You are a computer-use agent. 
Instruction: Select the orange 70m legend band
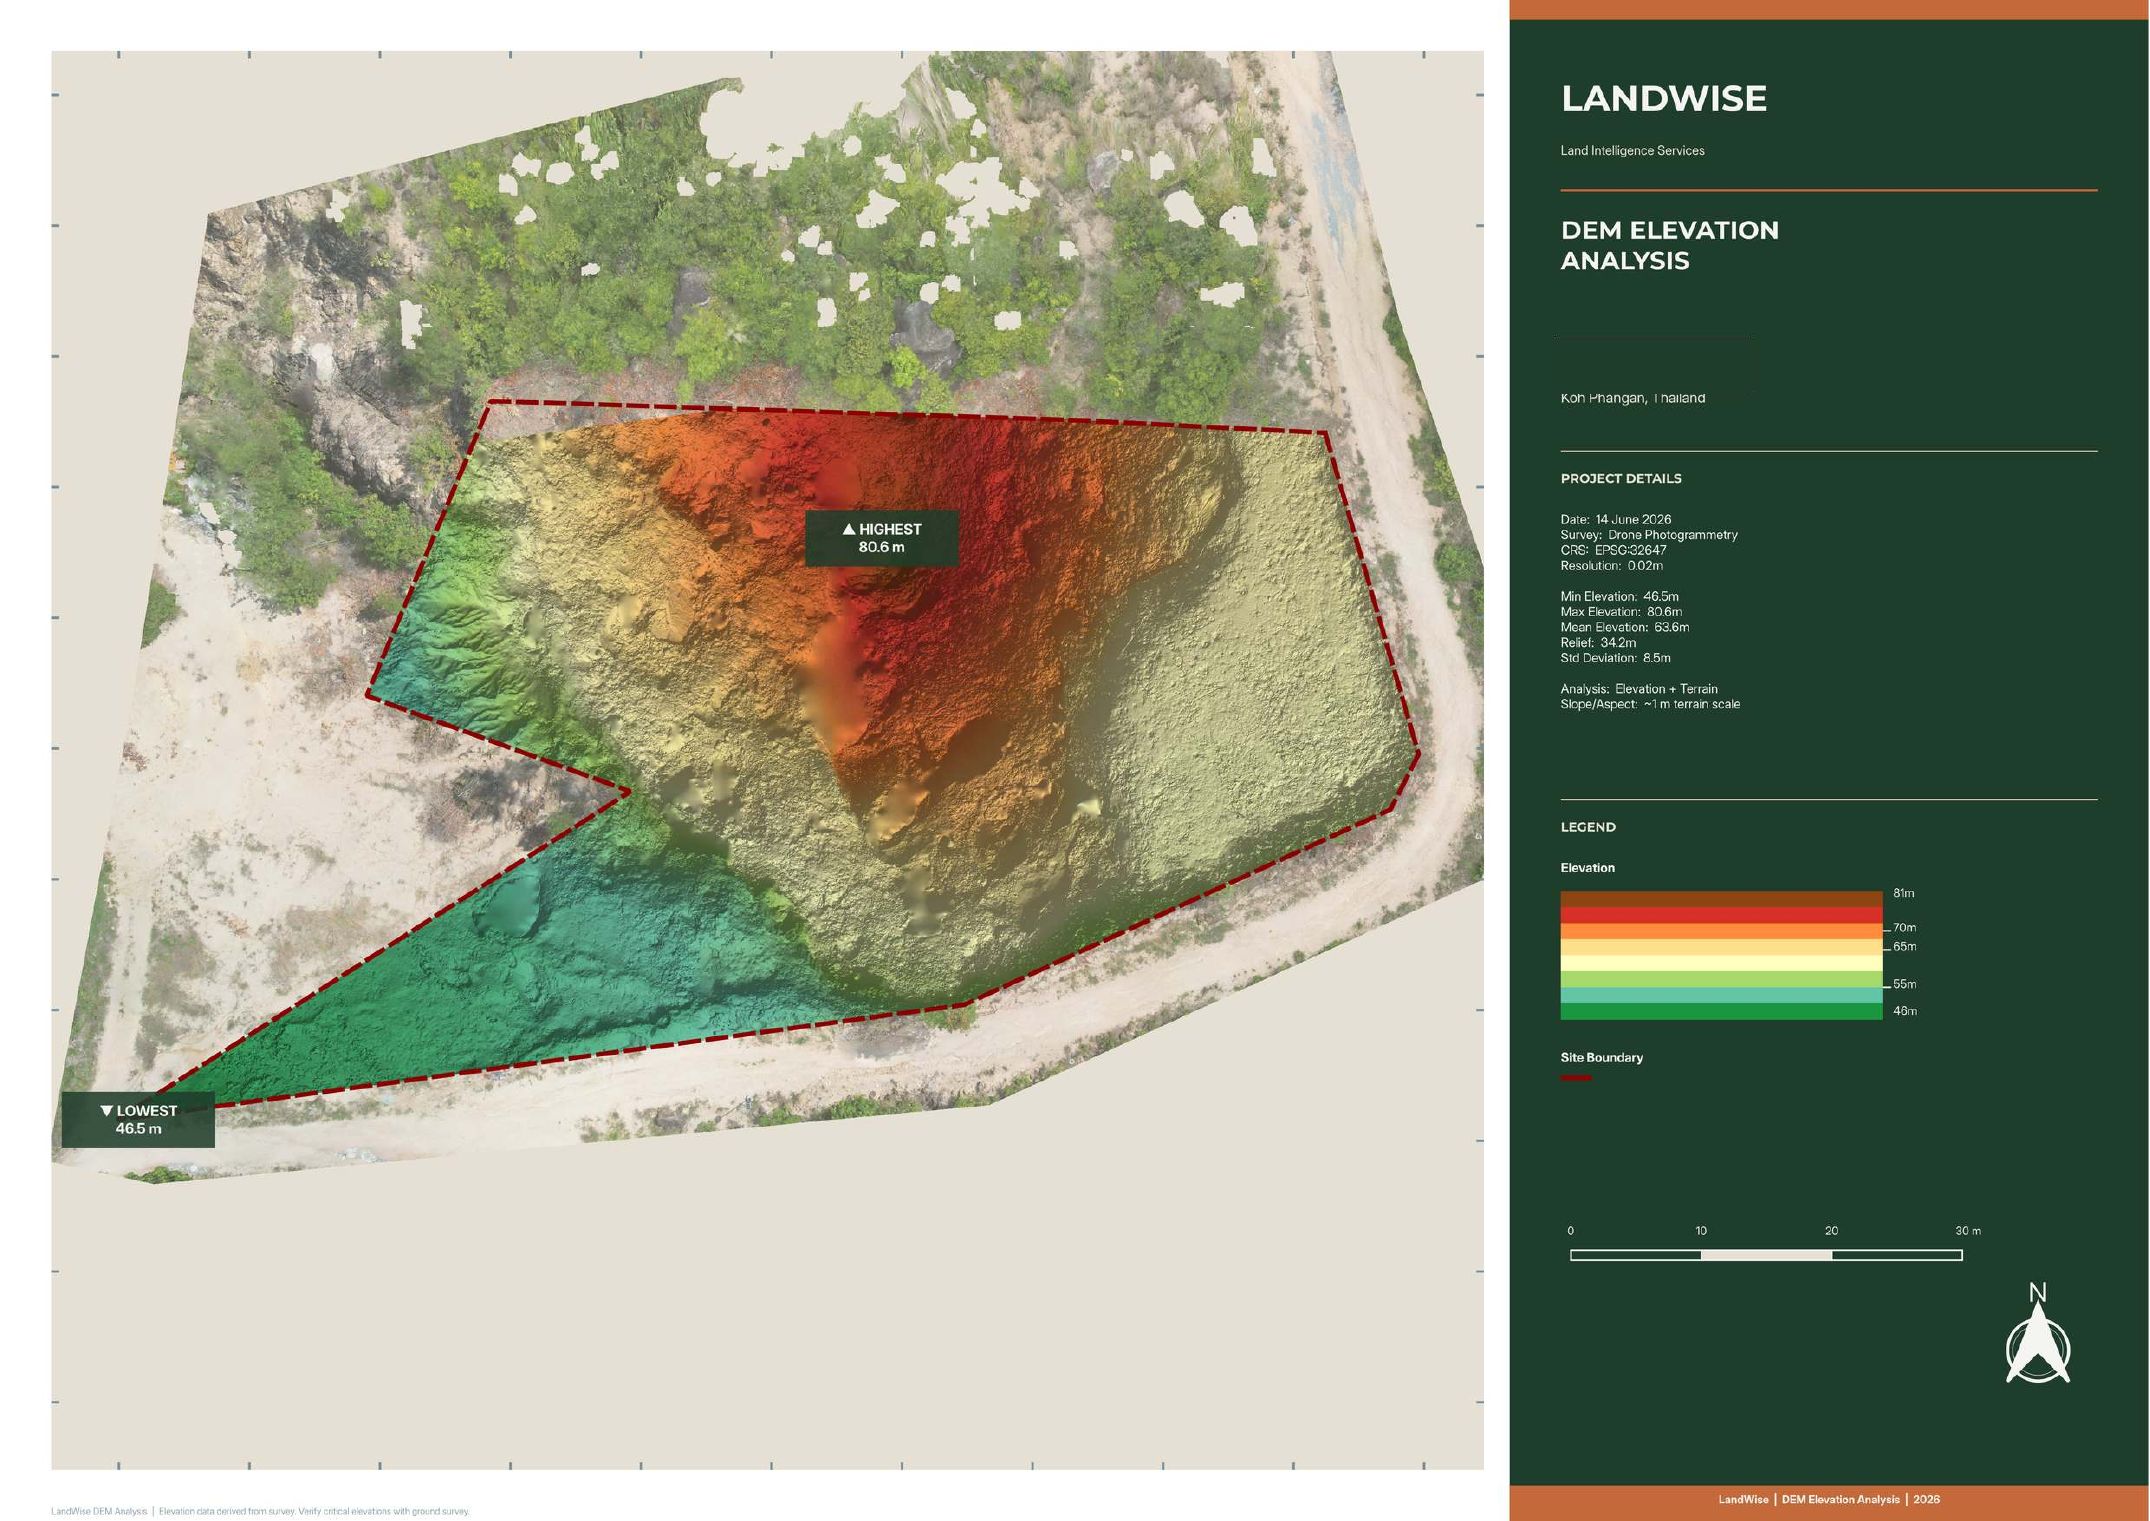tap(1721, 931)
